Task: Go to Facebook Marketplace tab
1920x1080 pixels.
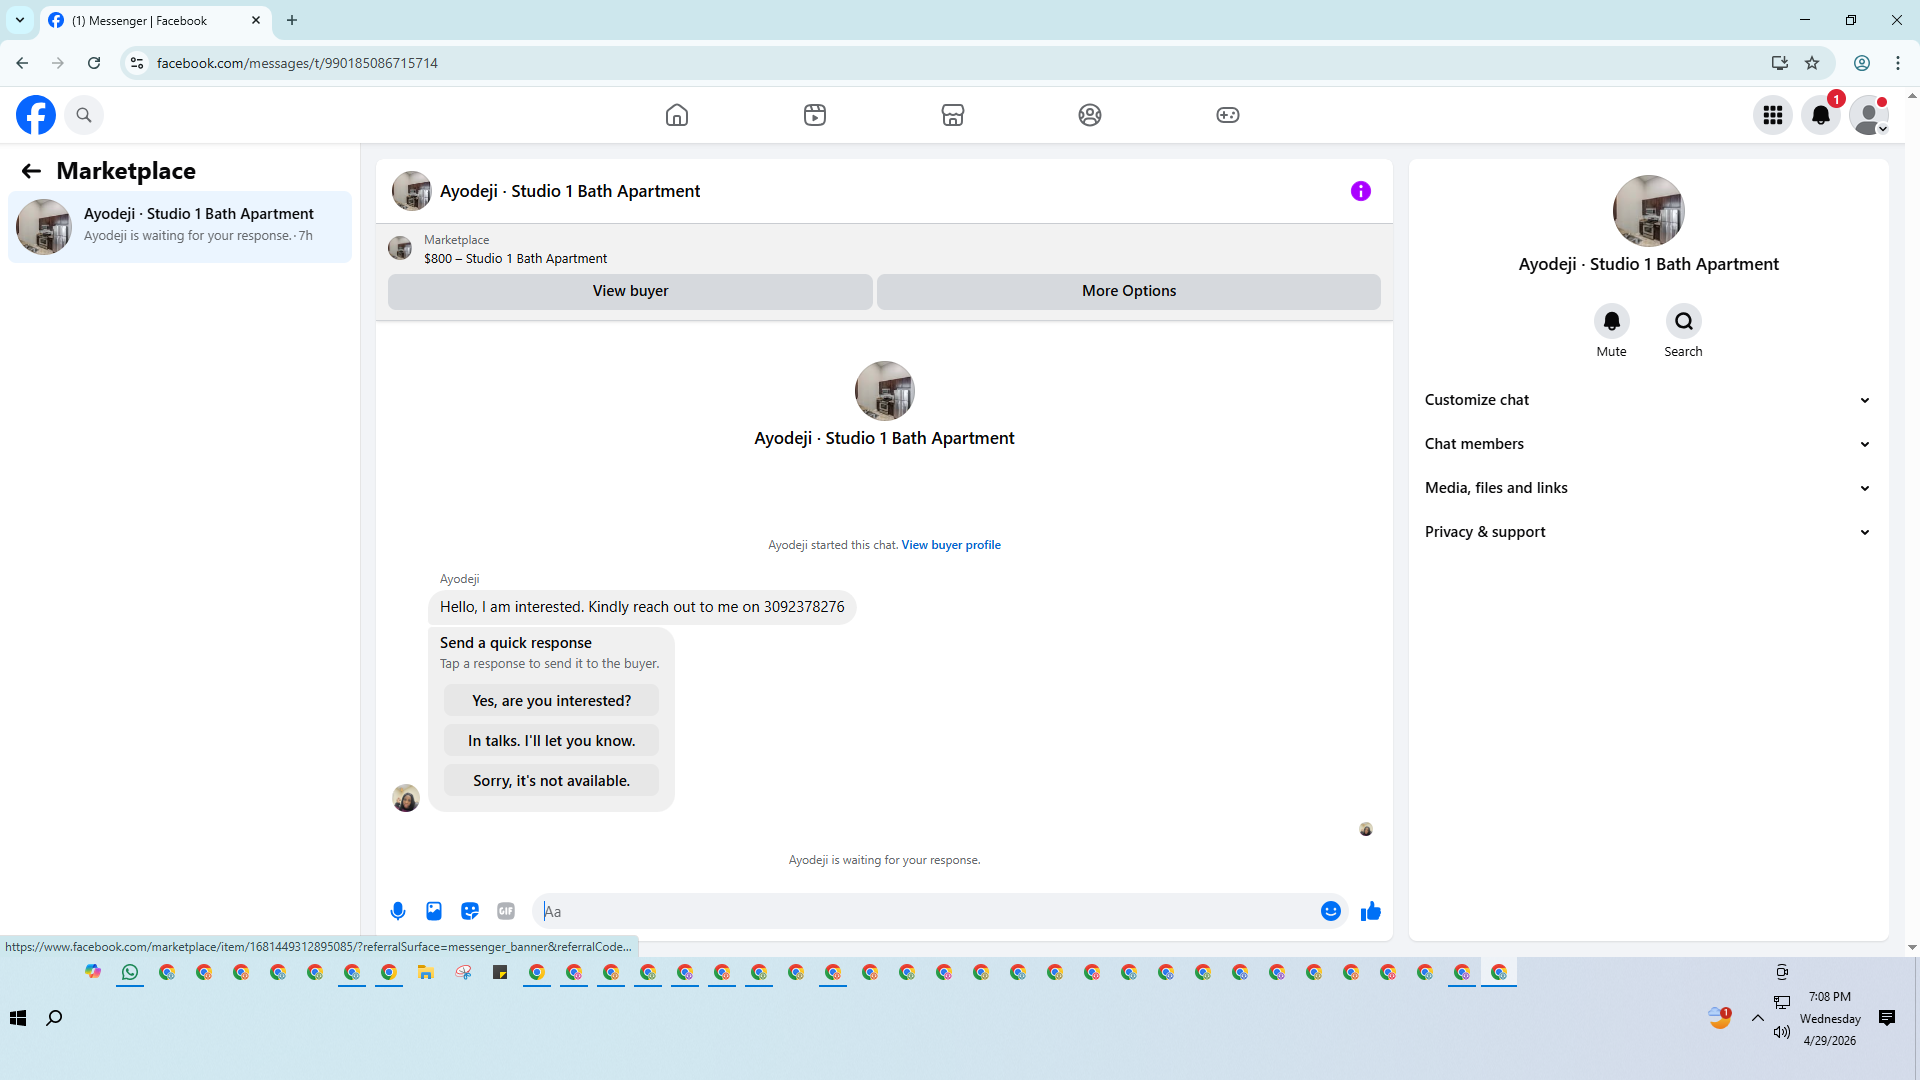Action: tap(952, 115)
